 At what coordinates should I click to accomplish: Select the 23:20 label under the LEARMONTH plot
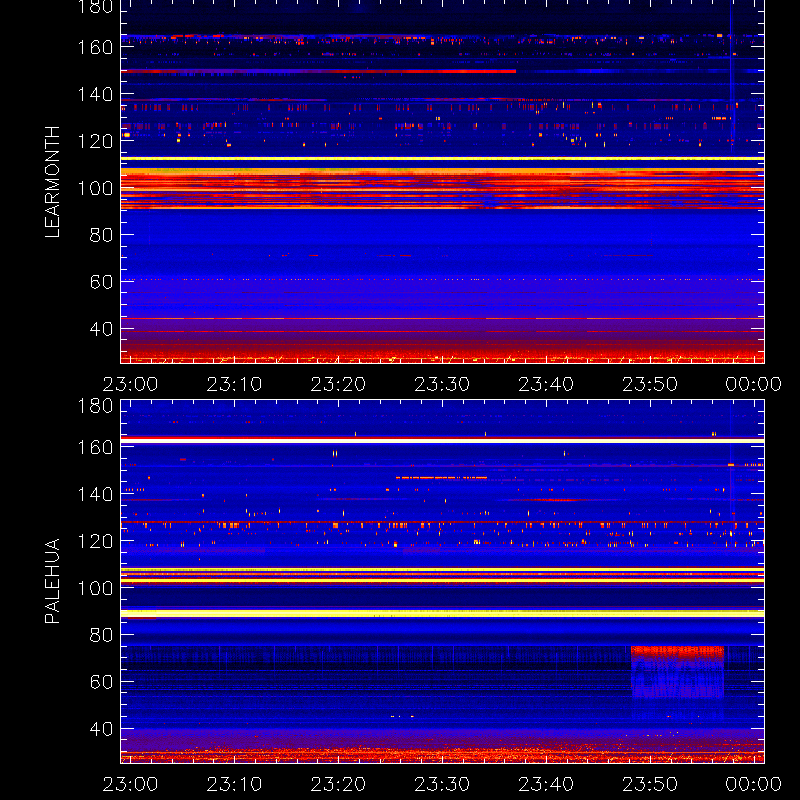(x=338, y=384)
